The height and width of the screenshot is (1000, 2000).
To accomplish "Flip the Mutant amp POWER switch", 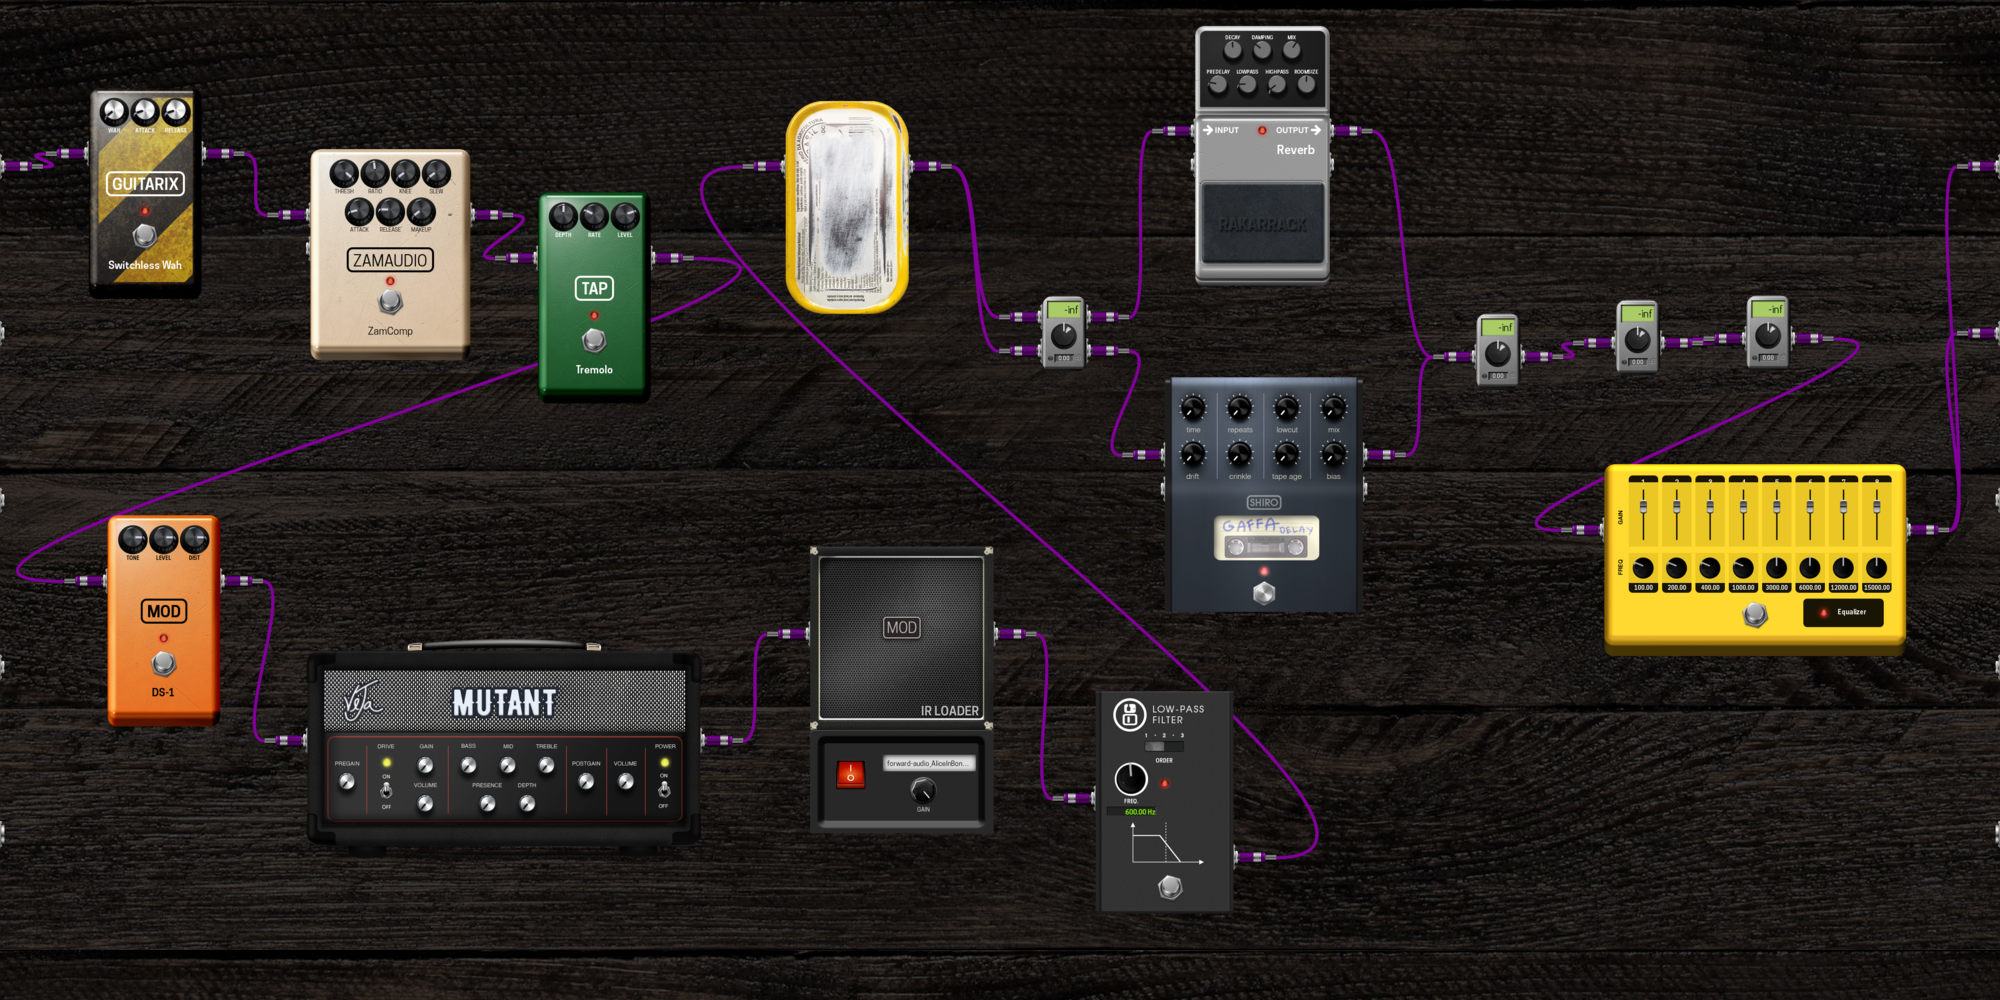I will tap(664, 790).
